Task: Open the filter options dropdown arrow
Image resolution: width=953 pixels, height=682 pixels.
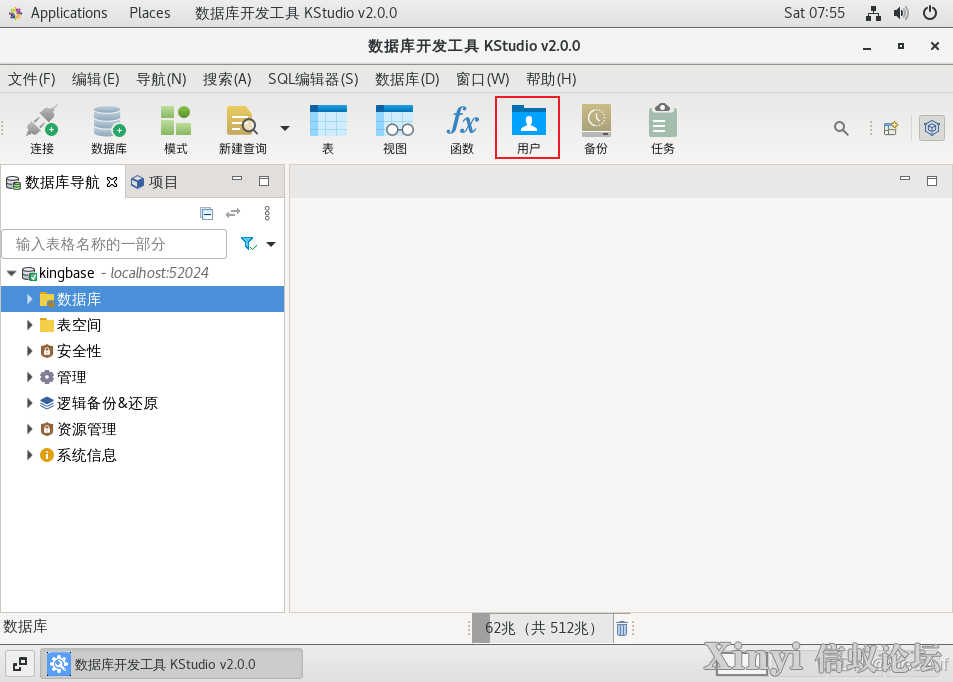Action: 271,244
